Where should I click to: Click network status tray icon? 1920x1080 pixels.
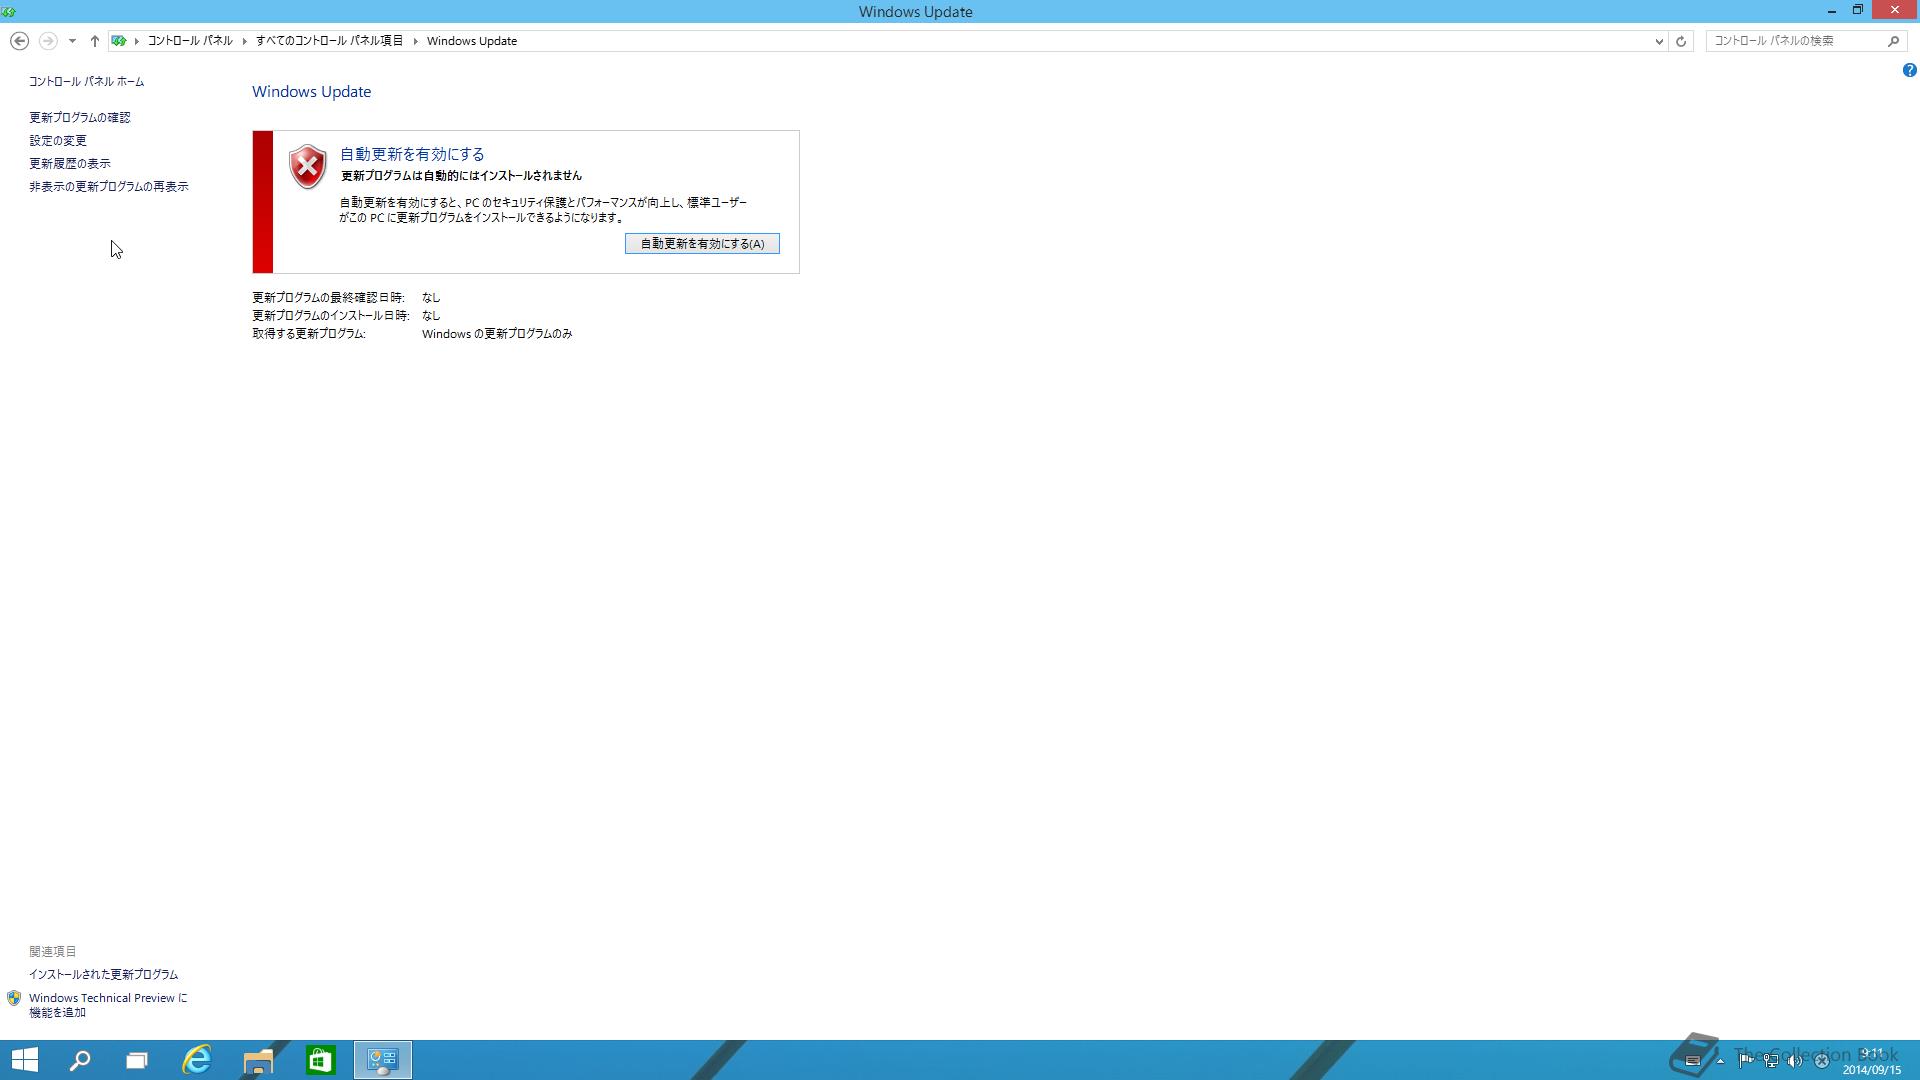1771,1061
